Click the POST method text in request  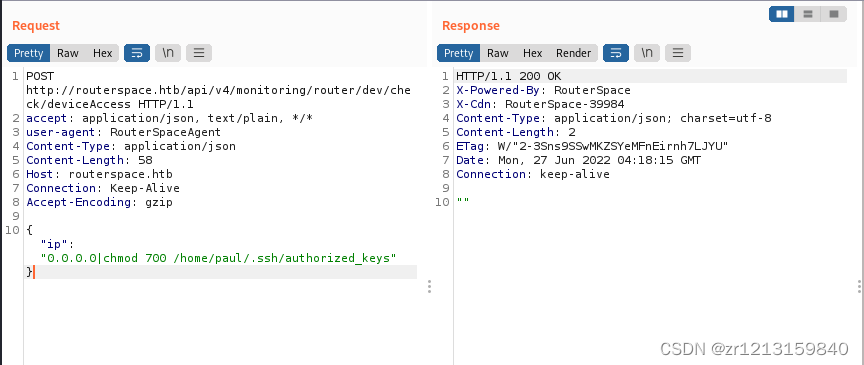tap(40, 76)
